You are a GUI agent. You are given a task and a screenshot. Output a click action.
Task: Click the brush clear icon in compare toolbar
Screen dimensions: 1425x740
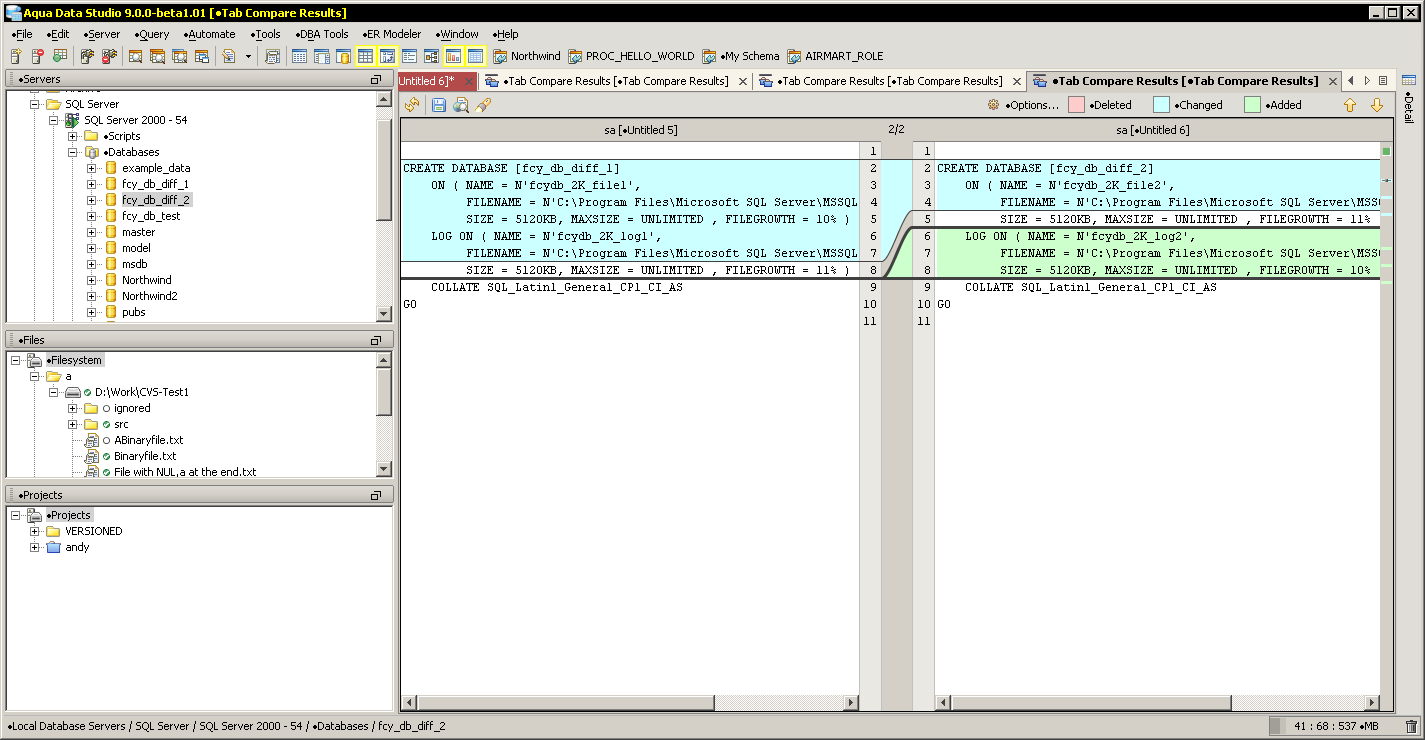[x=483, y=104]
